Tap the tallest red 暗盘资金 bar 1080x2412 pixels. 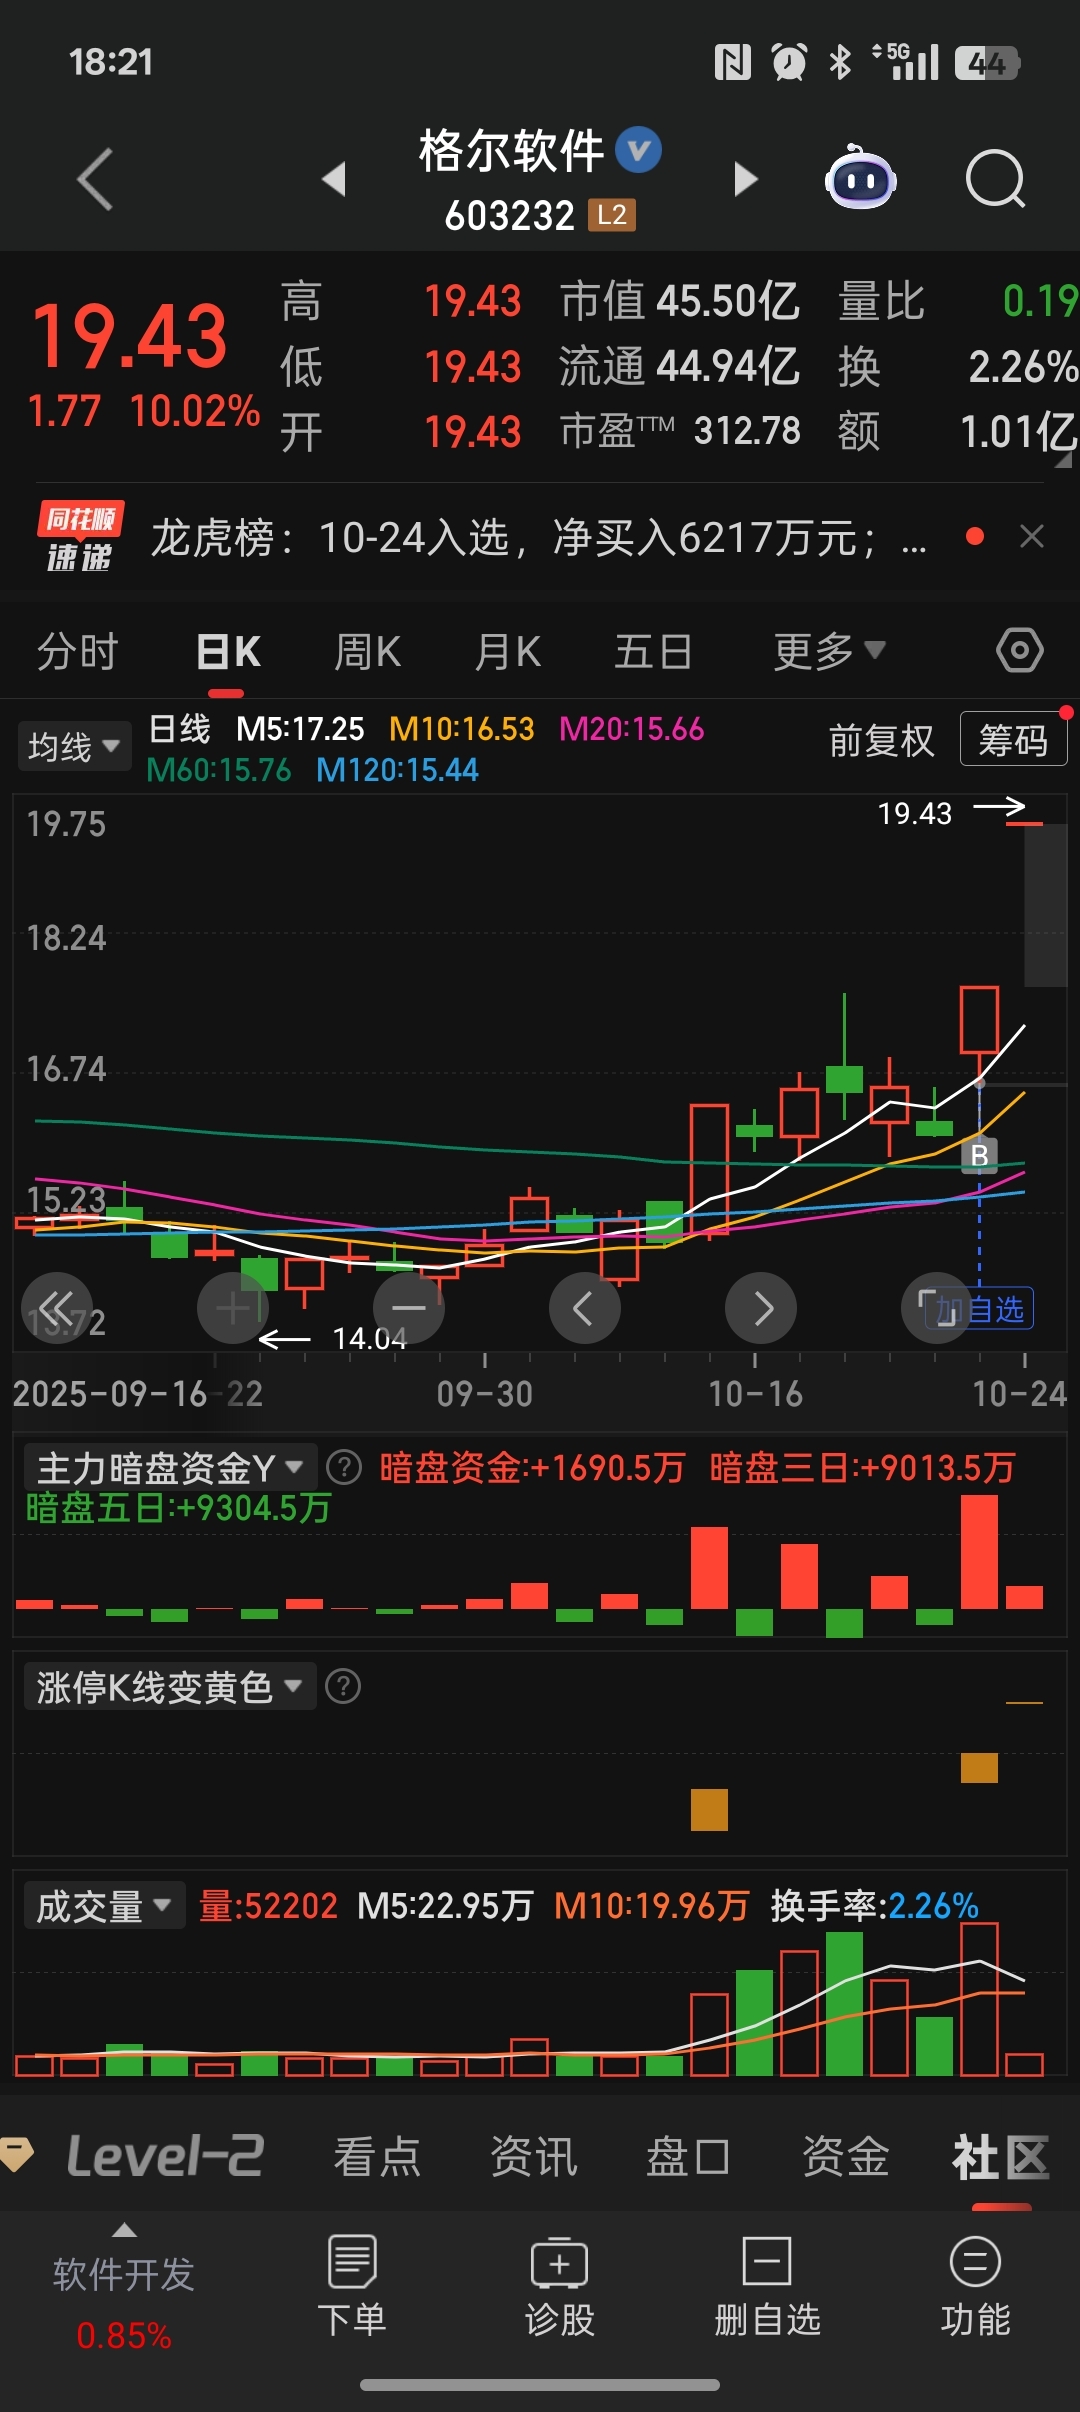tap(979, 1552)
